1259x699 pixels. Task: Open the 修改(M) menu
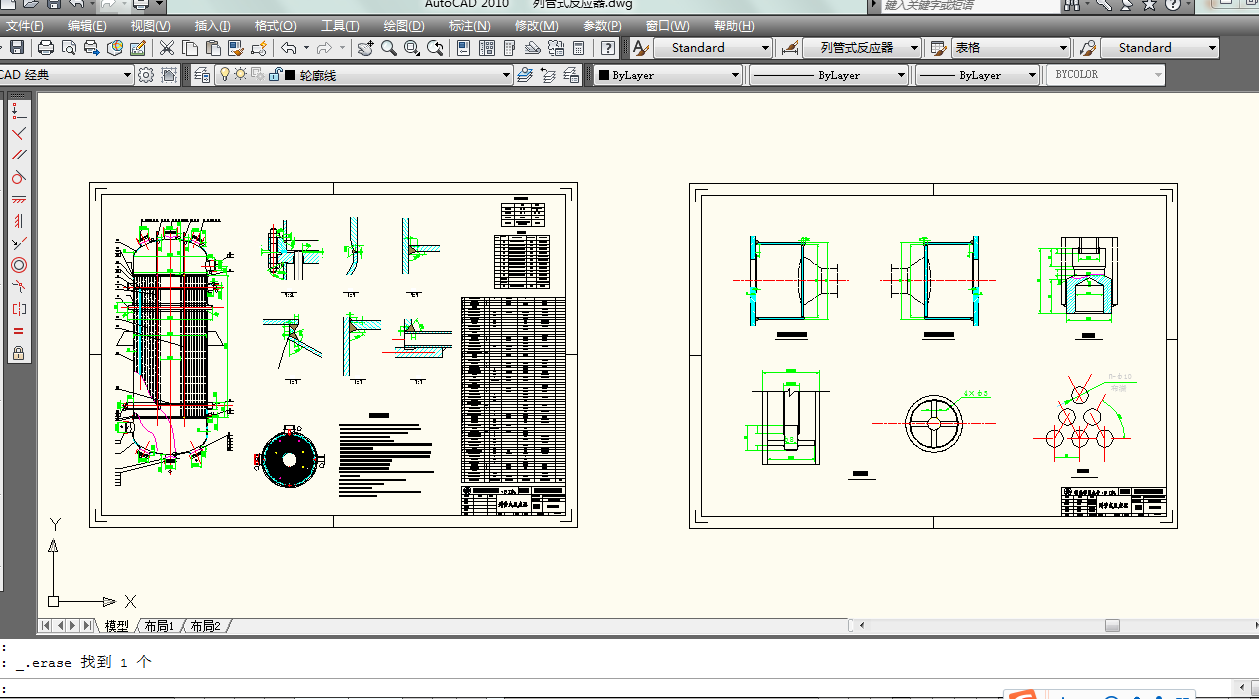tap(536, 26)
